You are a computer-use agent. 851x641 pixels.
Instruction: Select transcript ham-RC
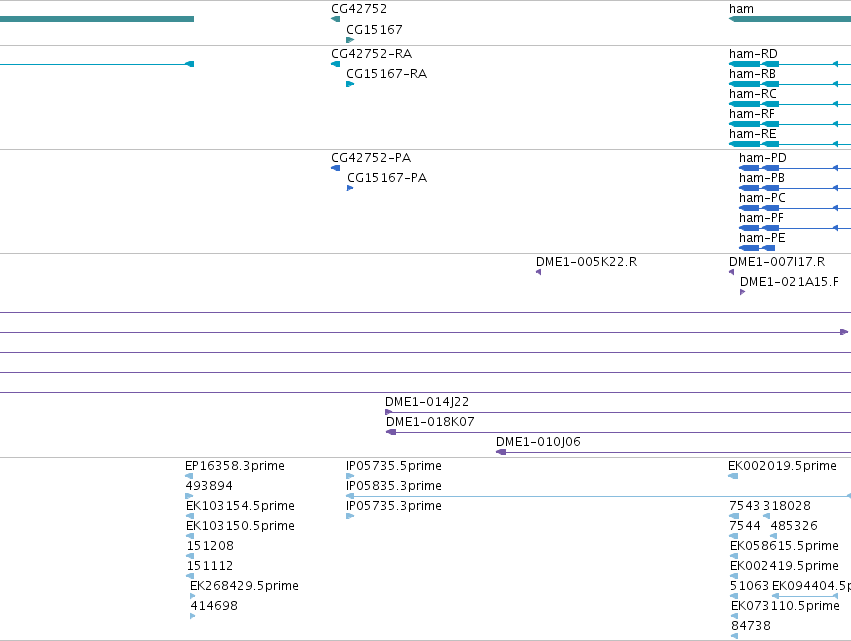[752, 94]
